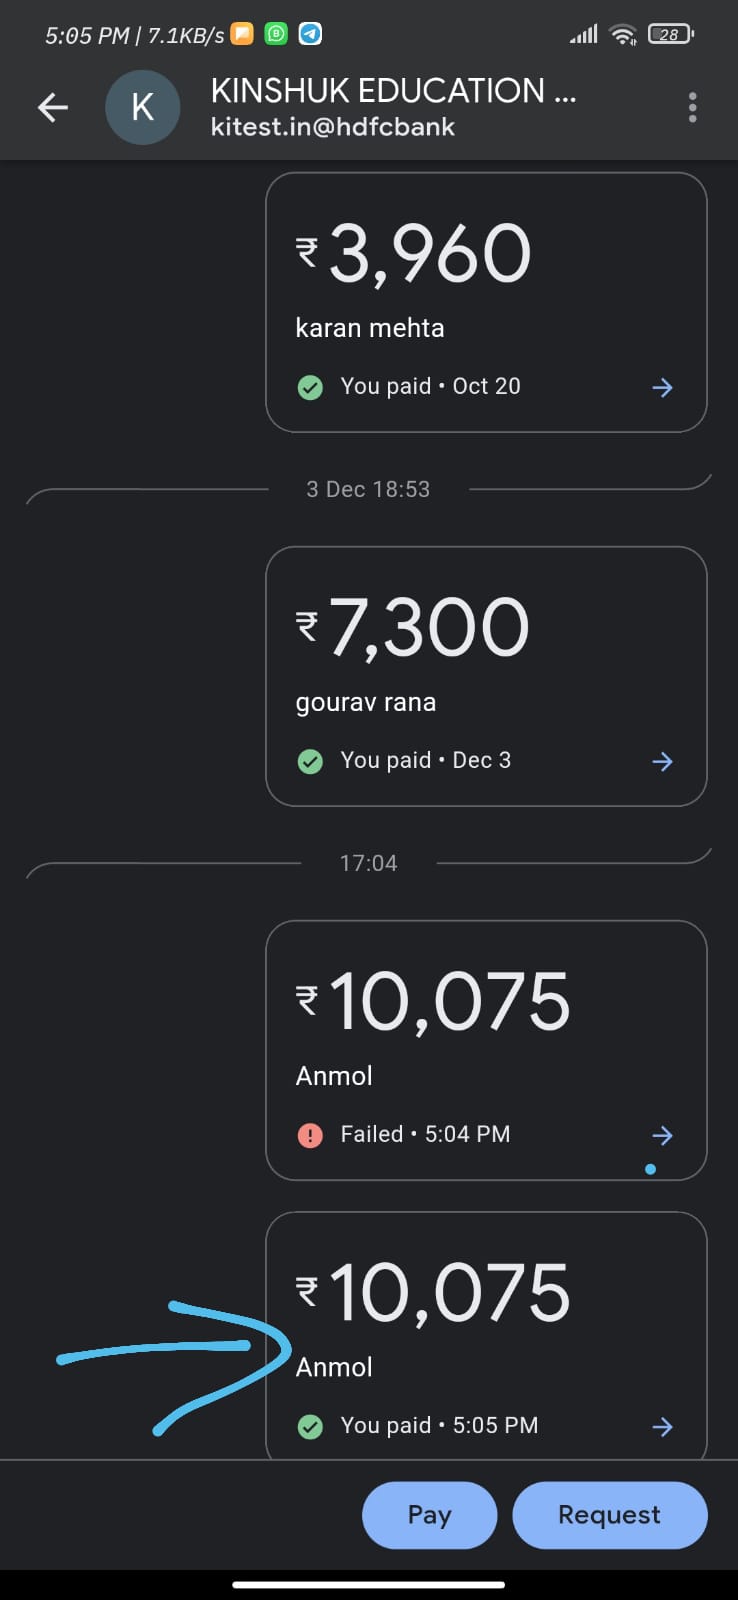
Task: Open details arrow for paid 5:05 PM payment
Action: (x=662, y=1427)
